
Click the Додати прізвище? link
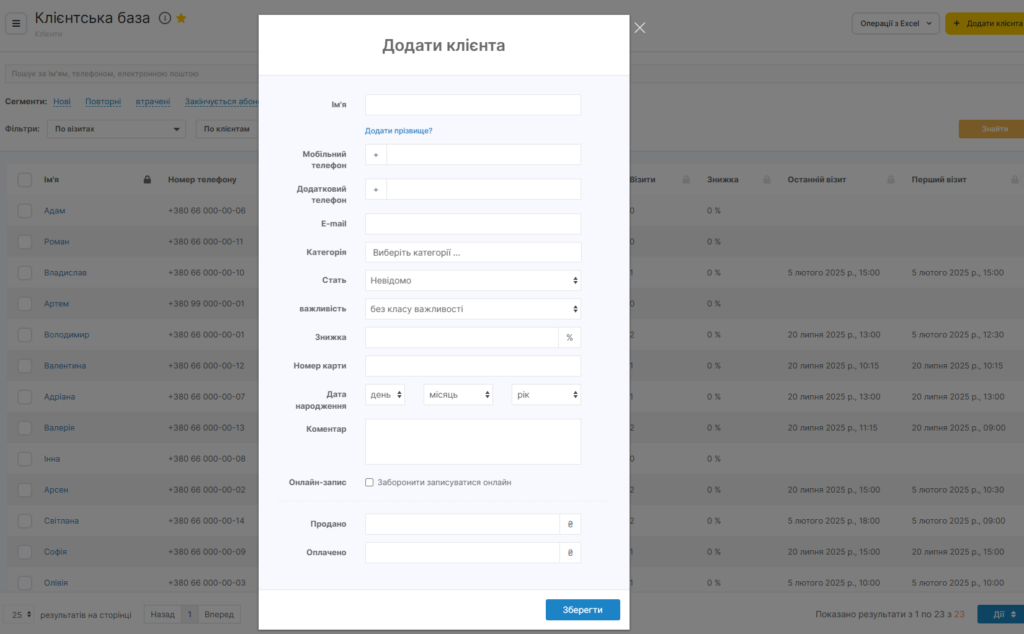(398, 131)
